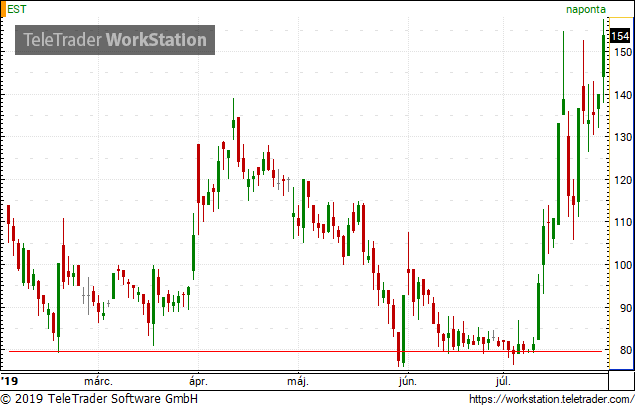Click the TeleTrader Software GmbH copyright text
This screenshot has width=635, height=408.
tap(99, 399)
